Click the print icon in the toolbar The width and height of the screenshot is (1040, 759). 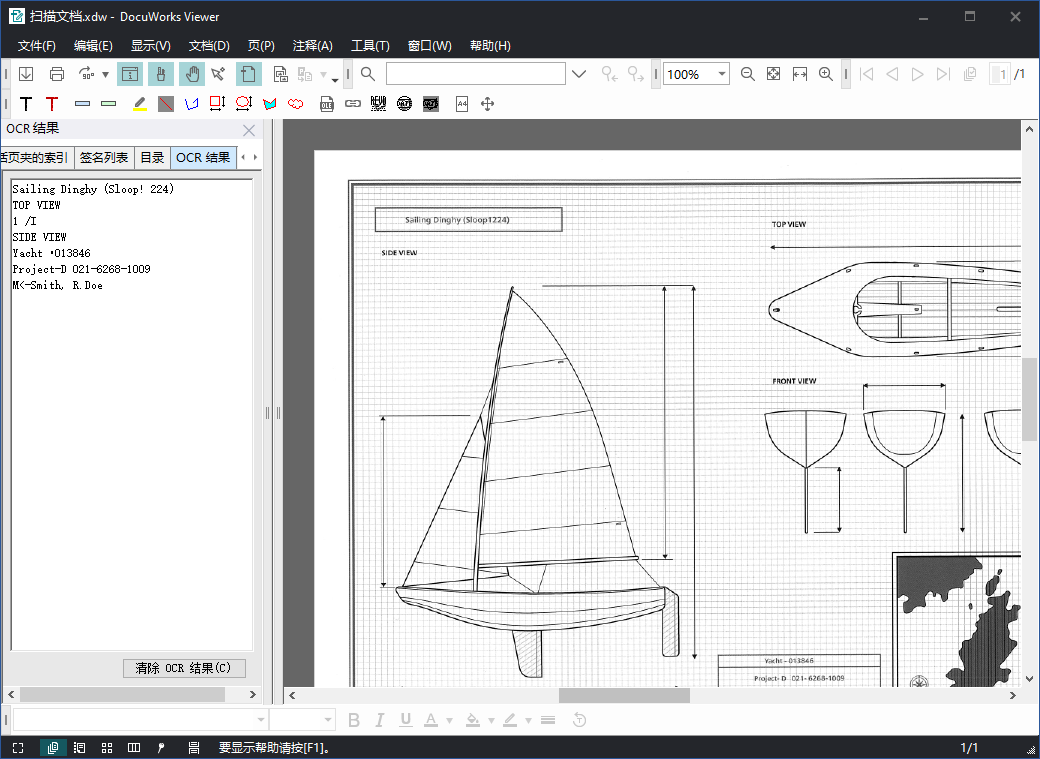57,74
